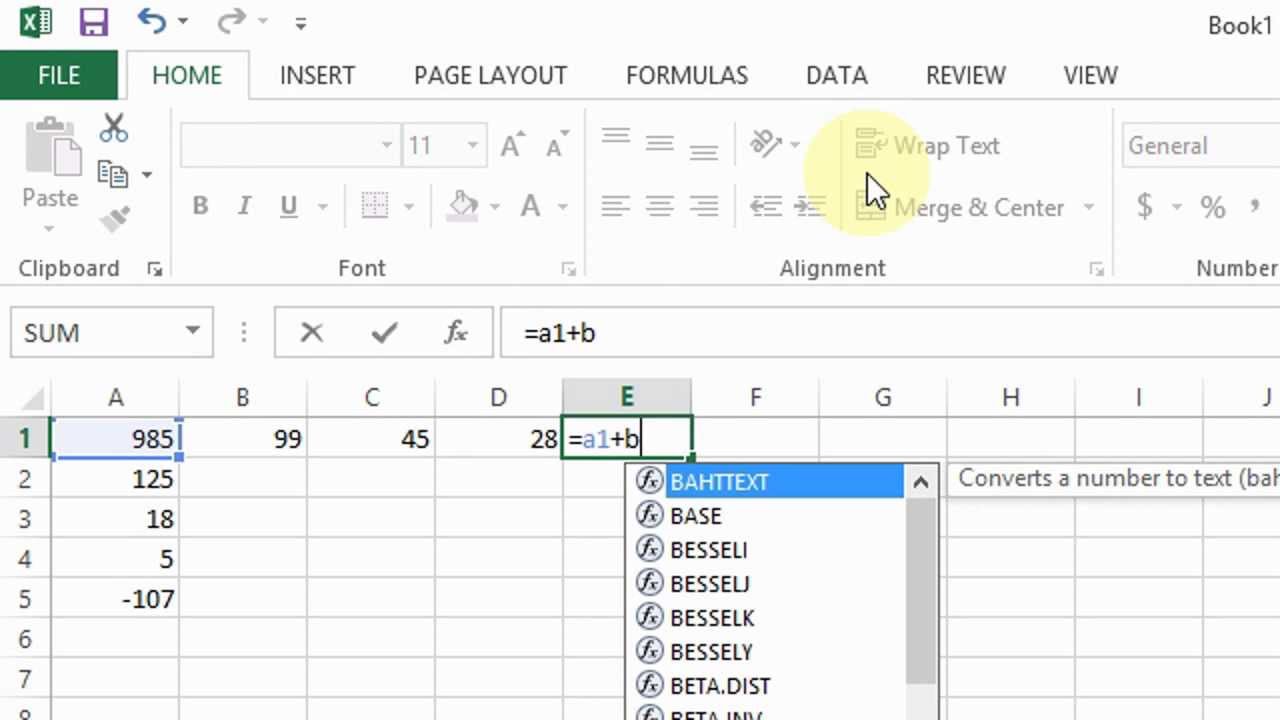
Task: Save the workbook using the floppy icon
Action: pyautogui.click(x=93, y=22)
